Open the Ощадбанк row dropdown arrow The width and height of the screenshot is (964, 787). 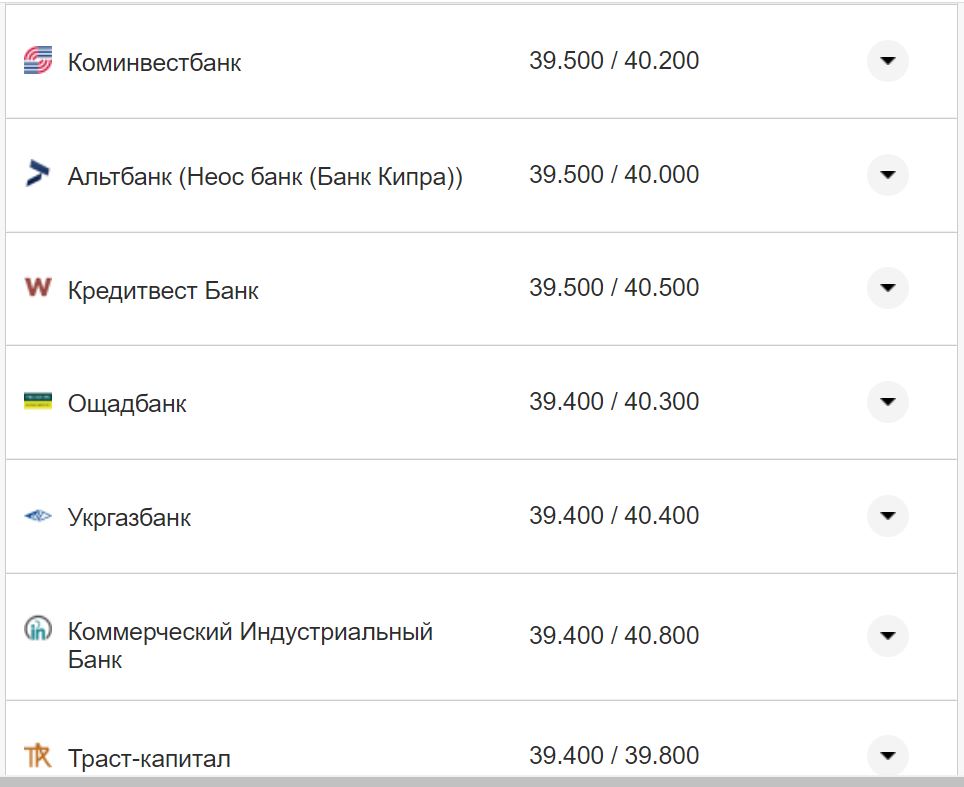coord(887,402)
